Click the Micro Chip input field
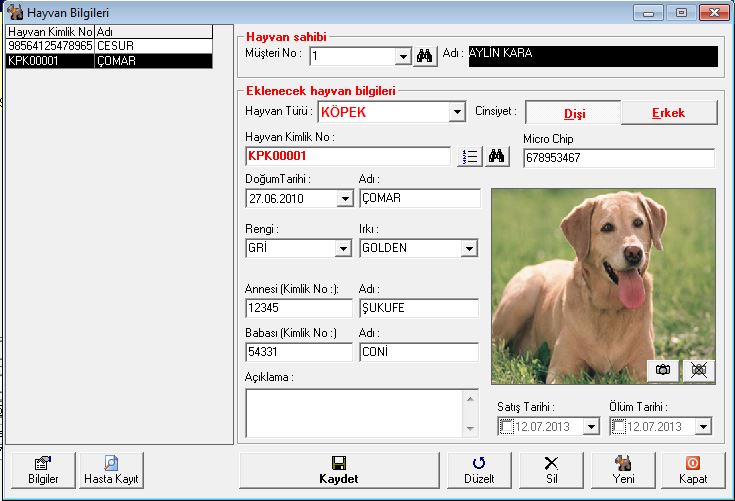The width and height of the screenshot is (735, 501). pos(619,158)
